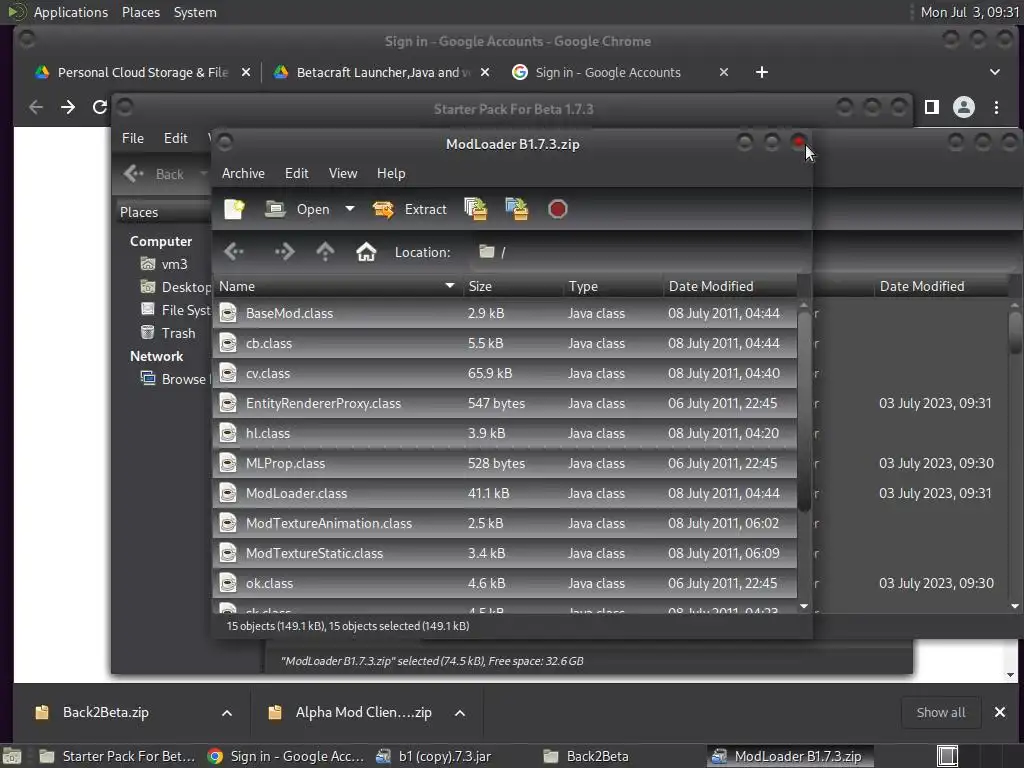
Task: Sort archive list by Date Modified column
Action: (x=730, y=286)
